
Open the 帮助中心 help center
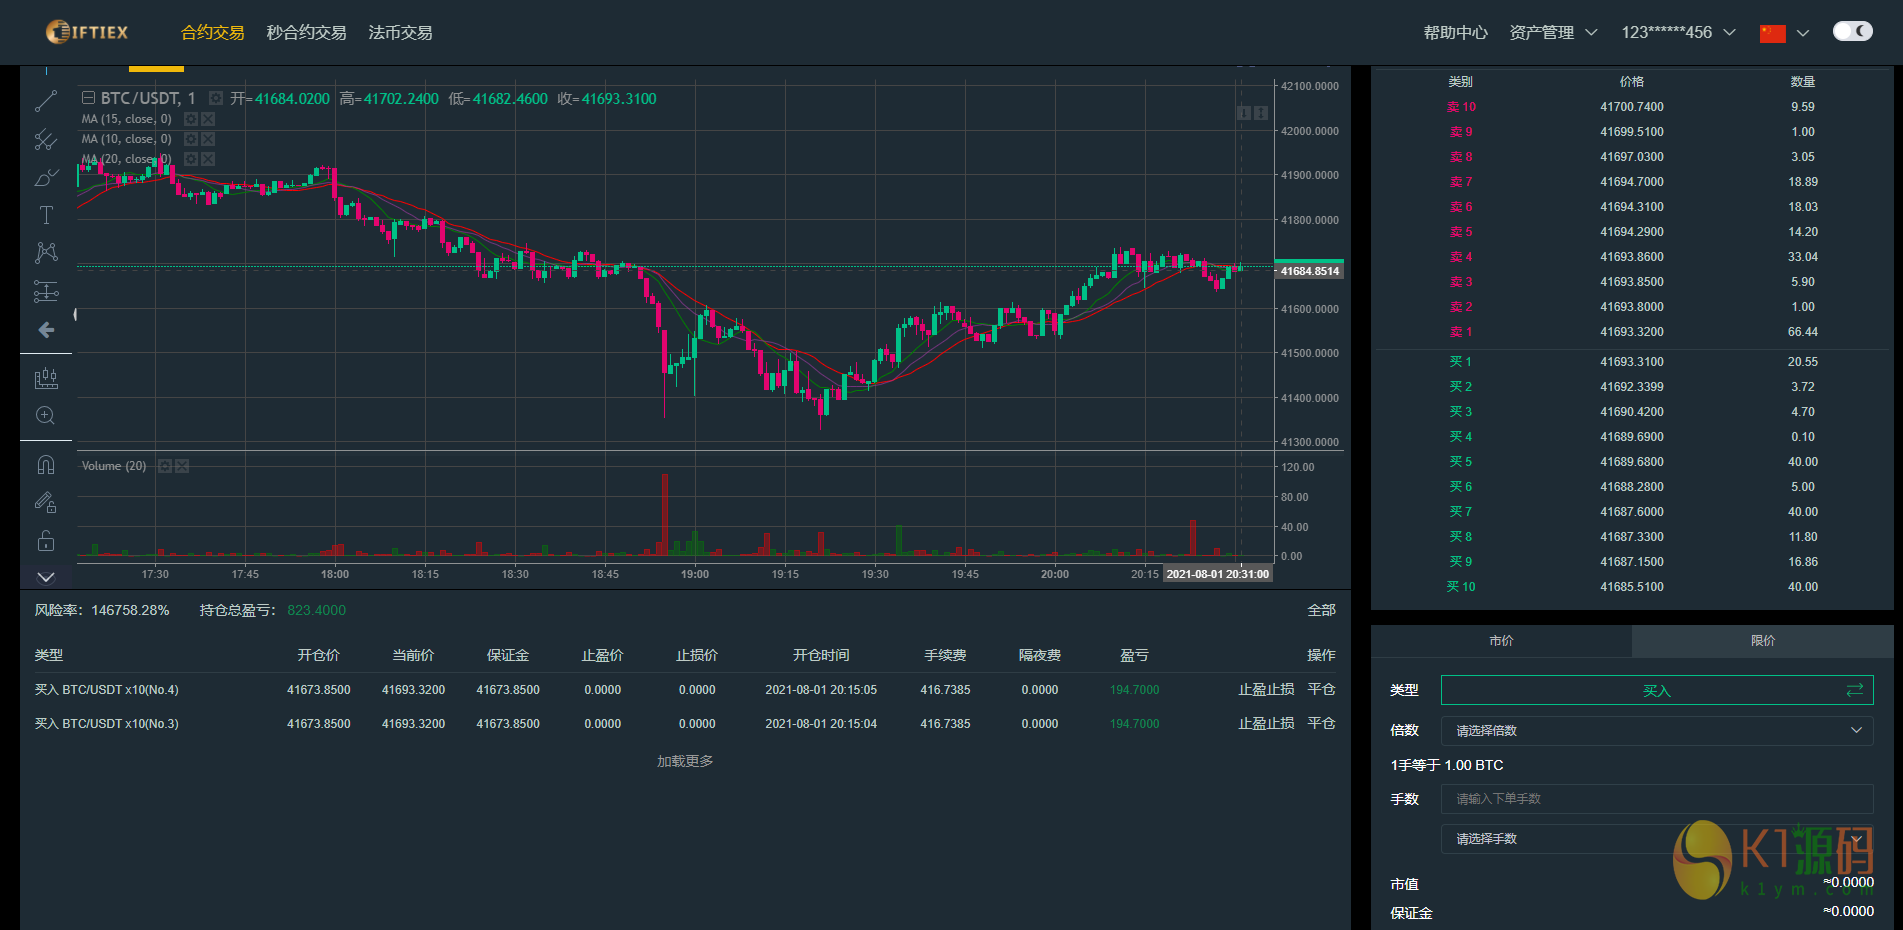pyautogui.click(x=1455, y=33)
